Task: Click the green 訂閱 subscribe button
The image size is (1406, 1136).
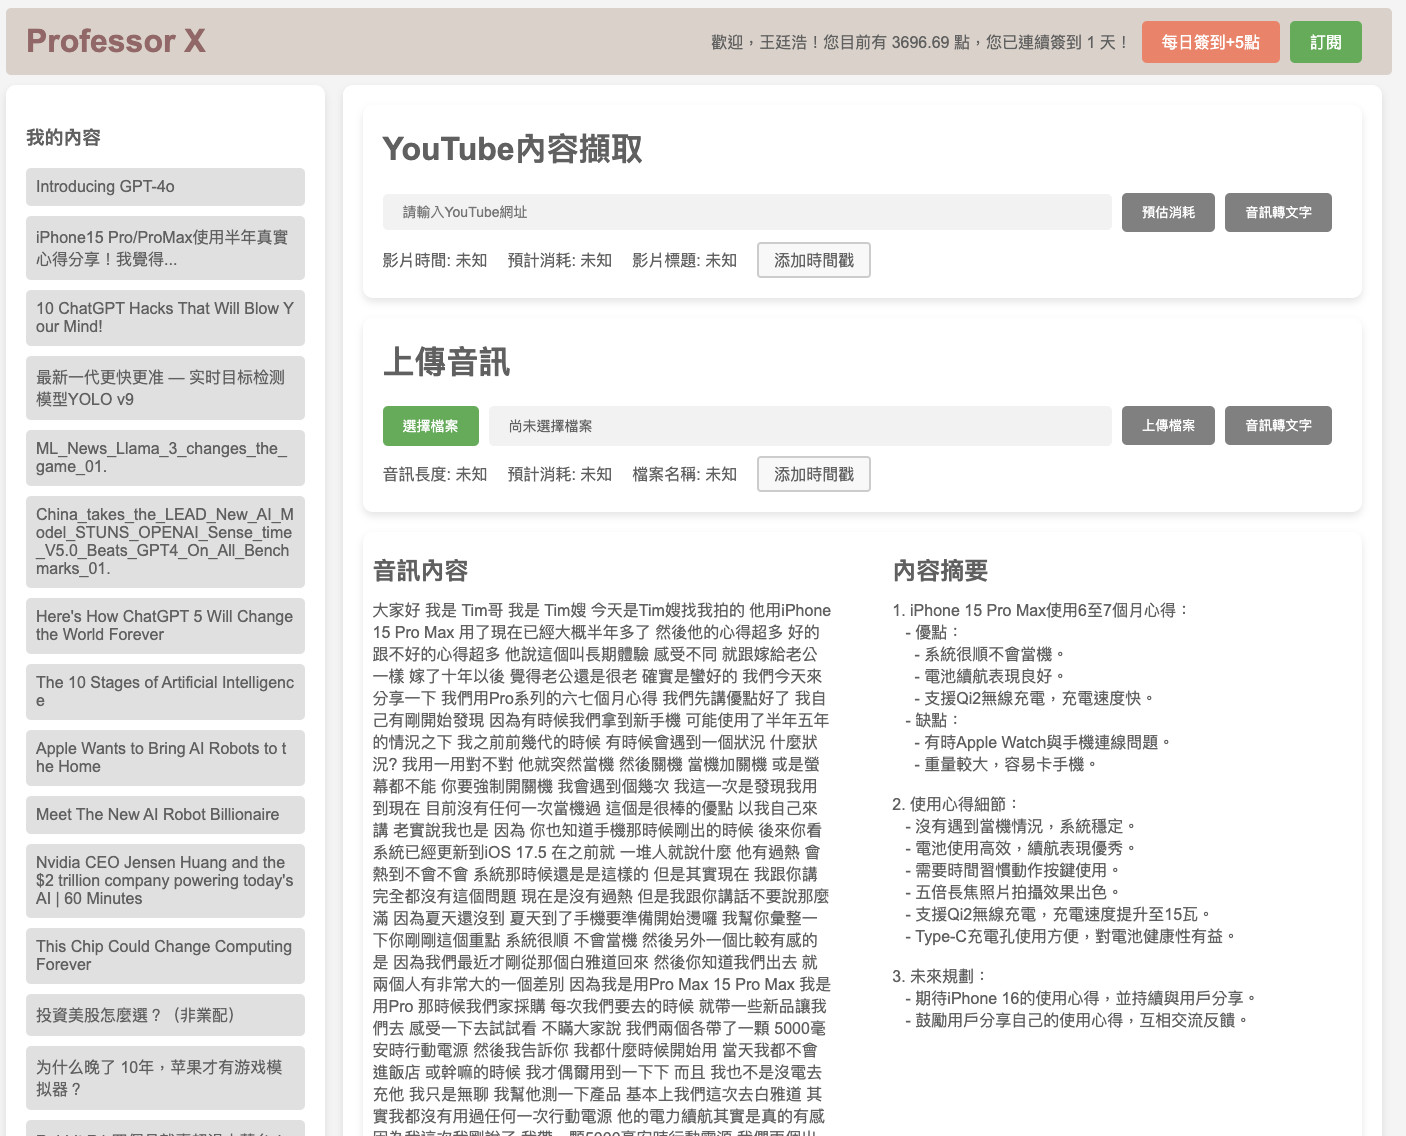Action: coord(1325,42)
